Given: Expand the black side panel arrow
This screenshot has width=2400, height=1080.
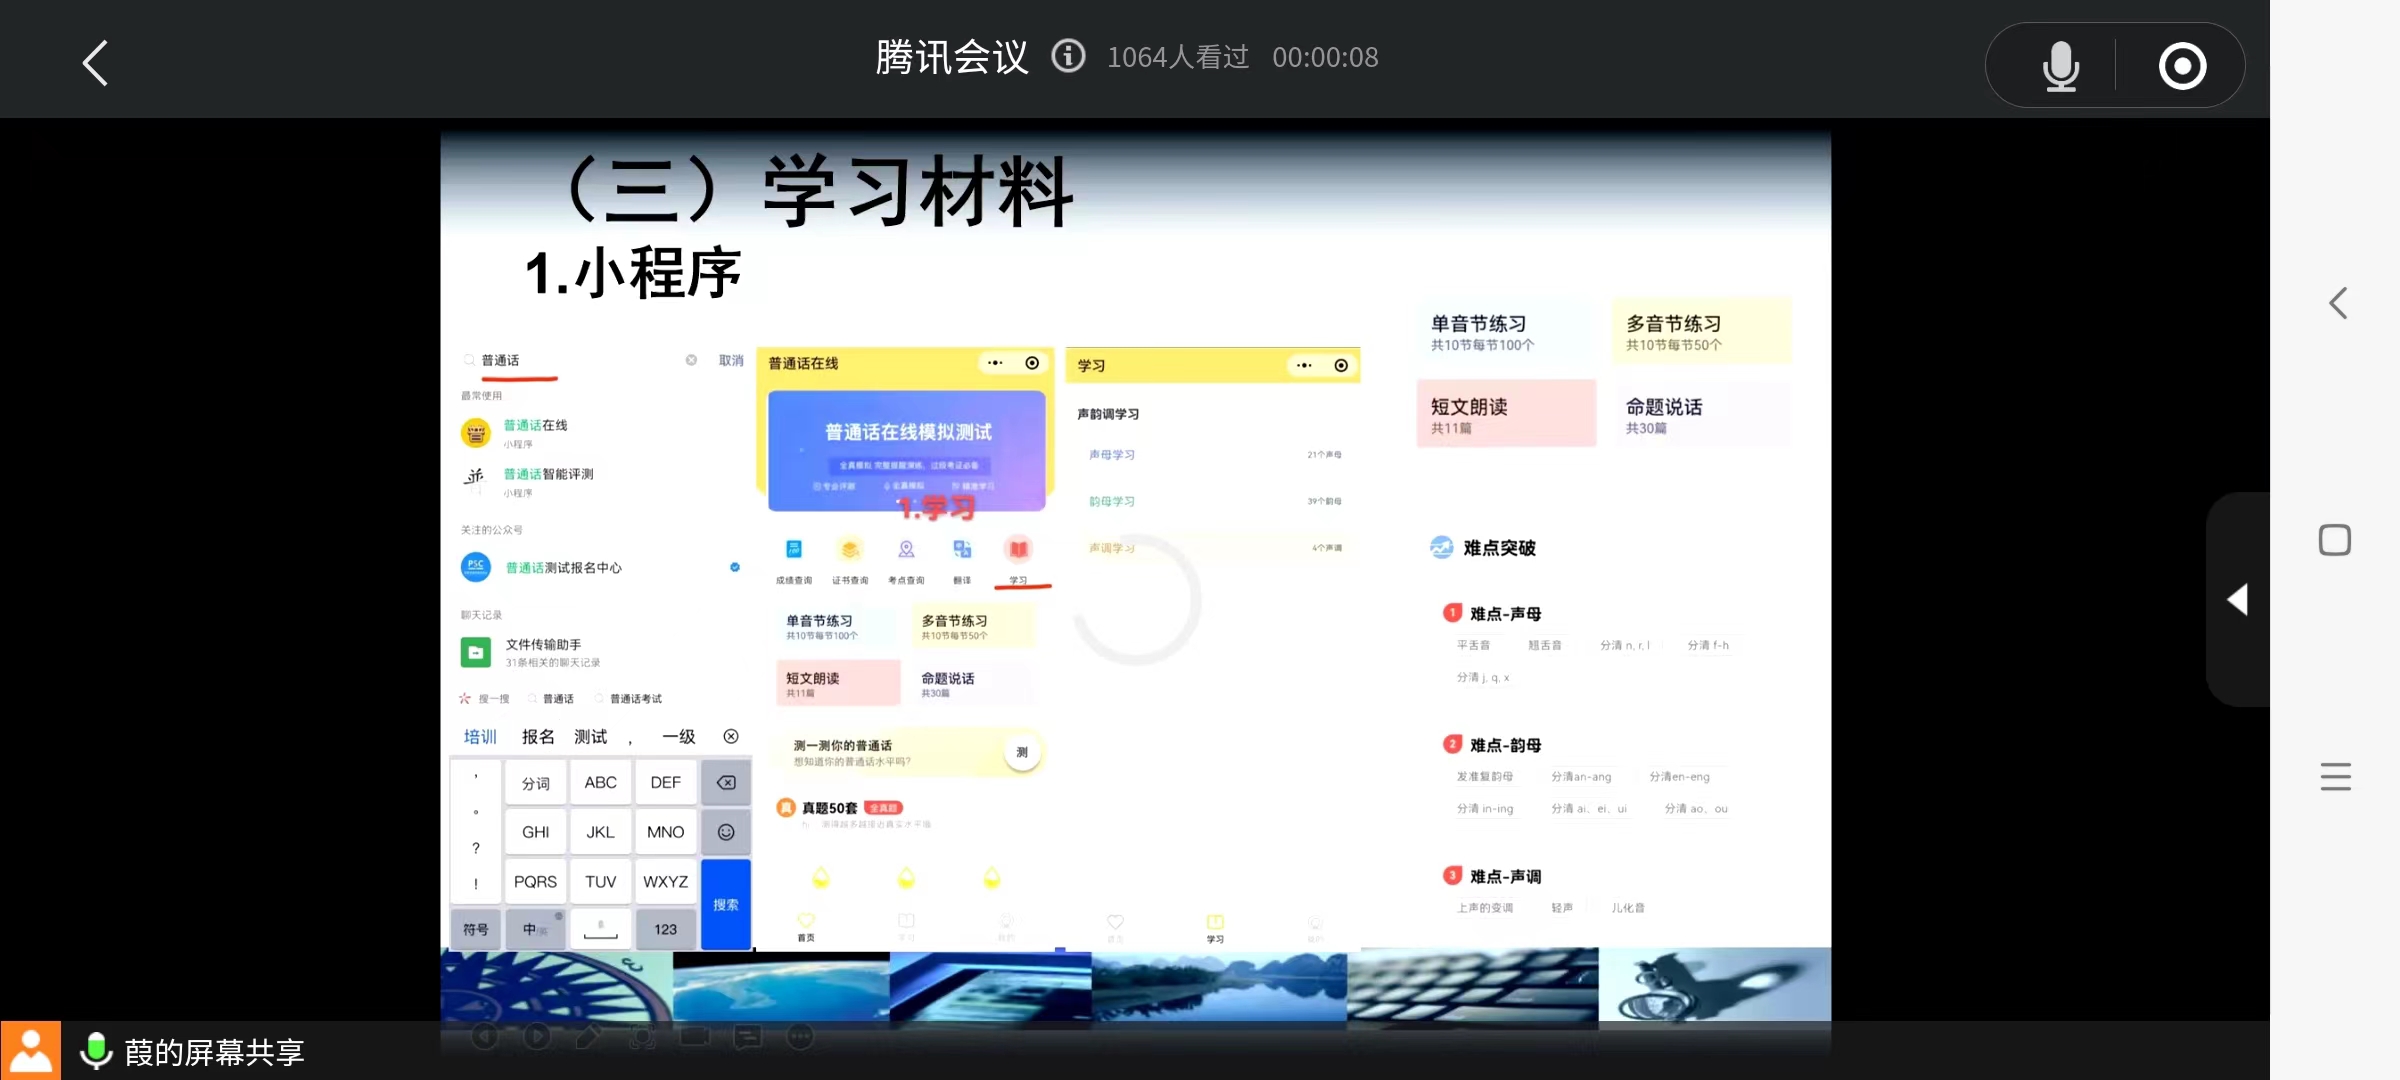Looking at the screenshot, I should [x=2238, y=600].
